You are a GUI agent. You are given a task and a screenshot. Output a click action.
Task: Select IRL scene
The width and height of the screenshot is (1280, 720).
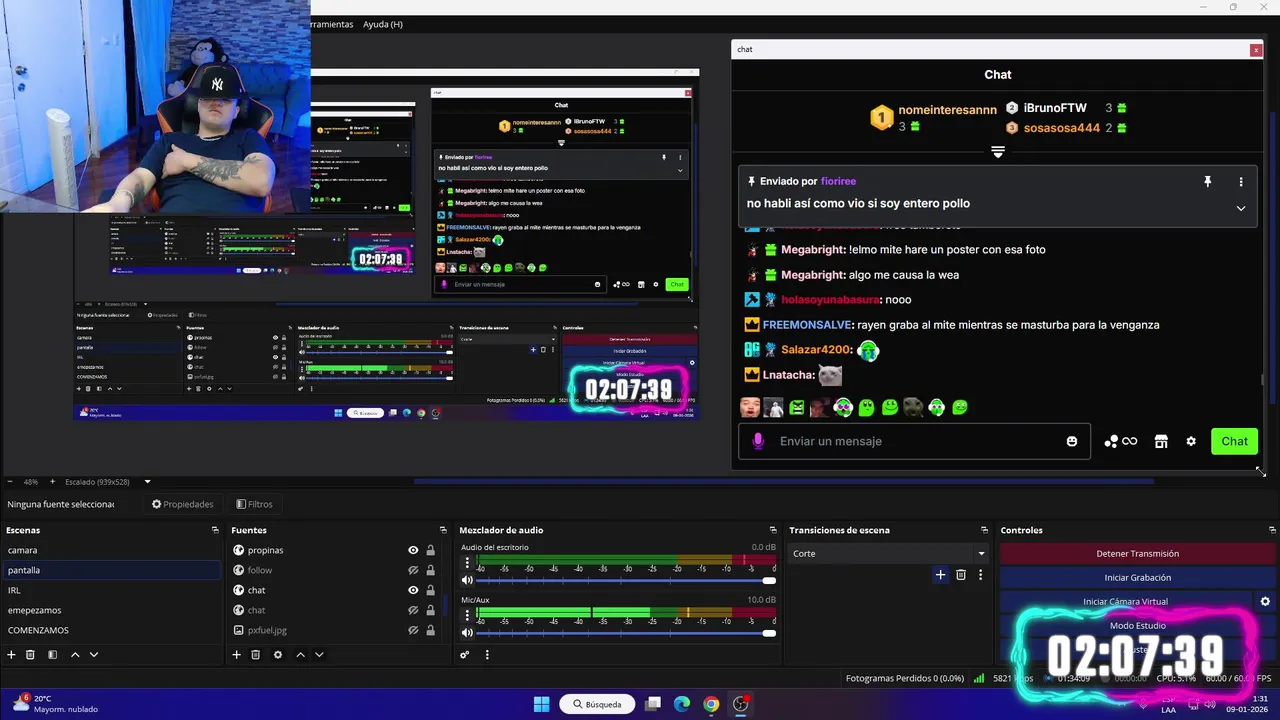point(110,590)
